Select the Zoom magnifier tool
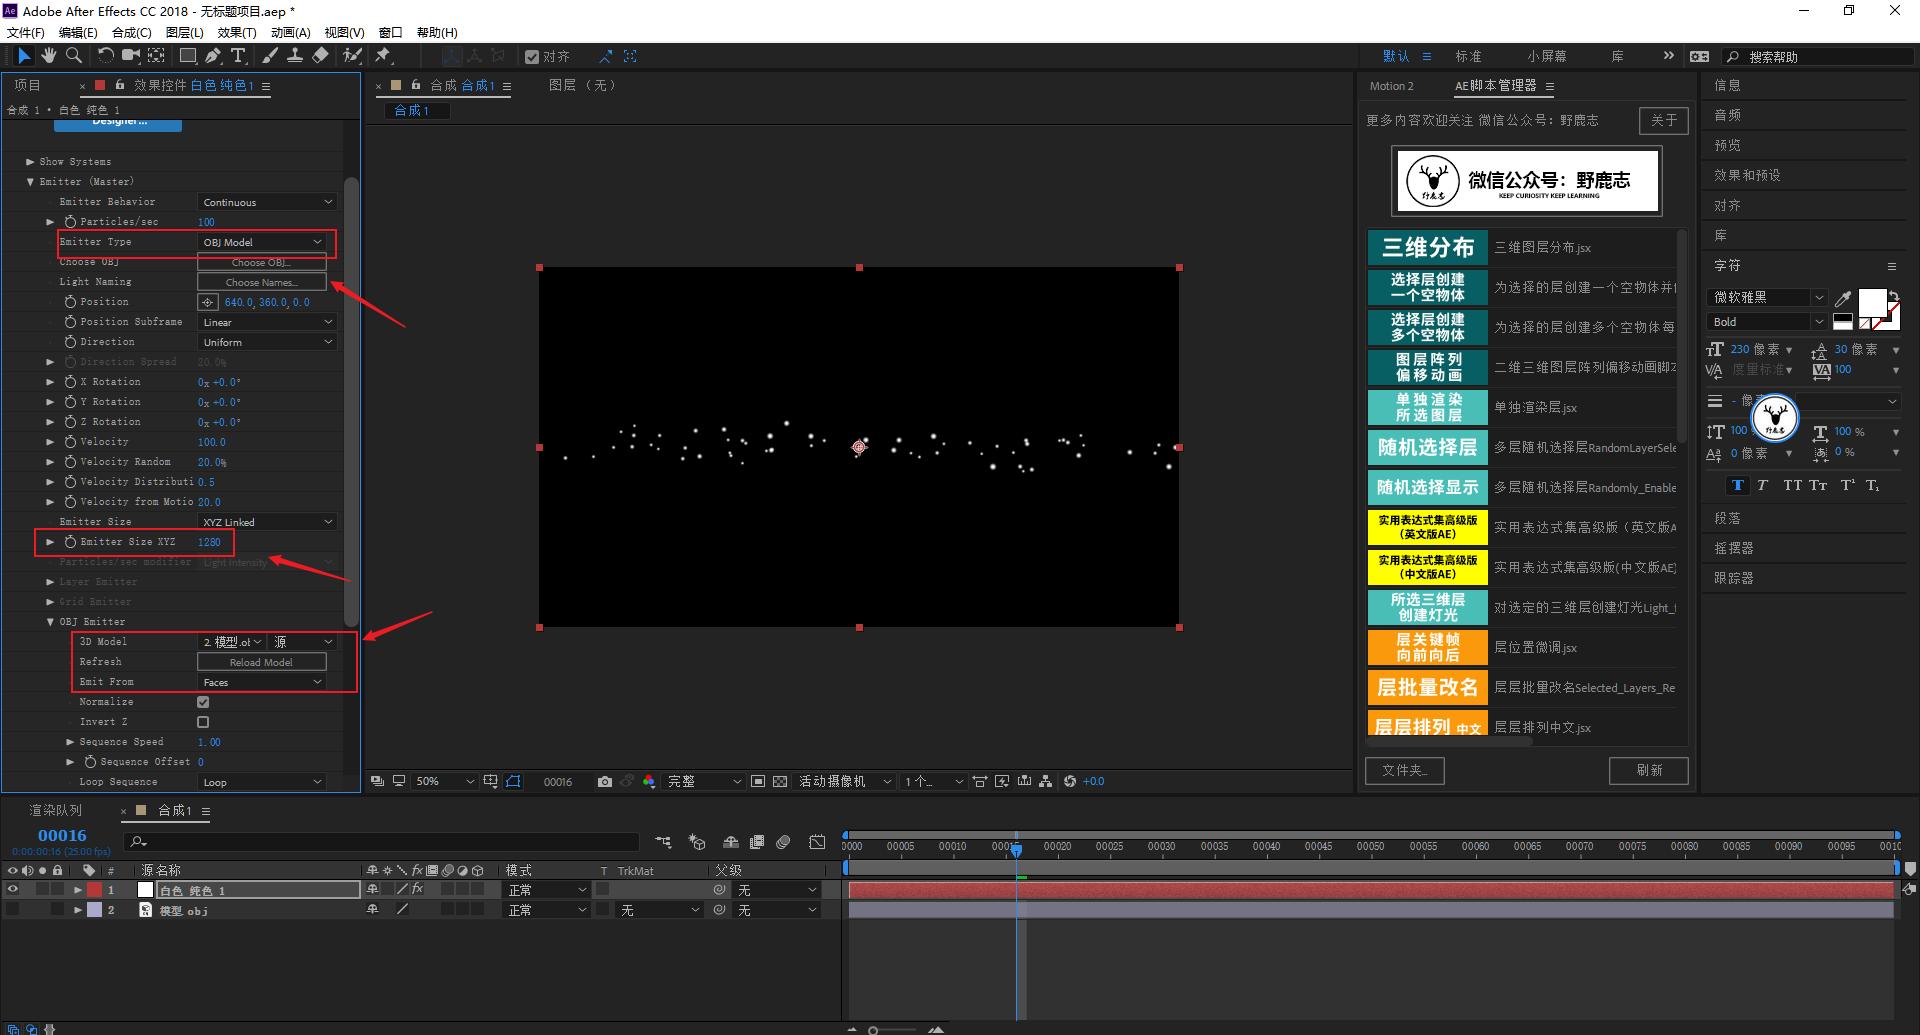This screenshot has height=1035, width=1920. click(73, 56)
